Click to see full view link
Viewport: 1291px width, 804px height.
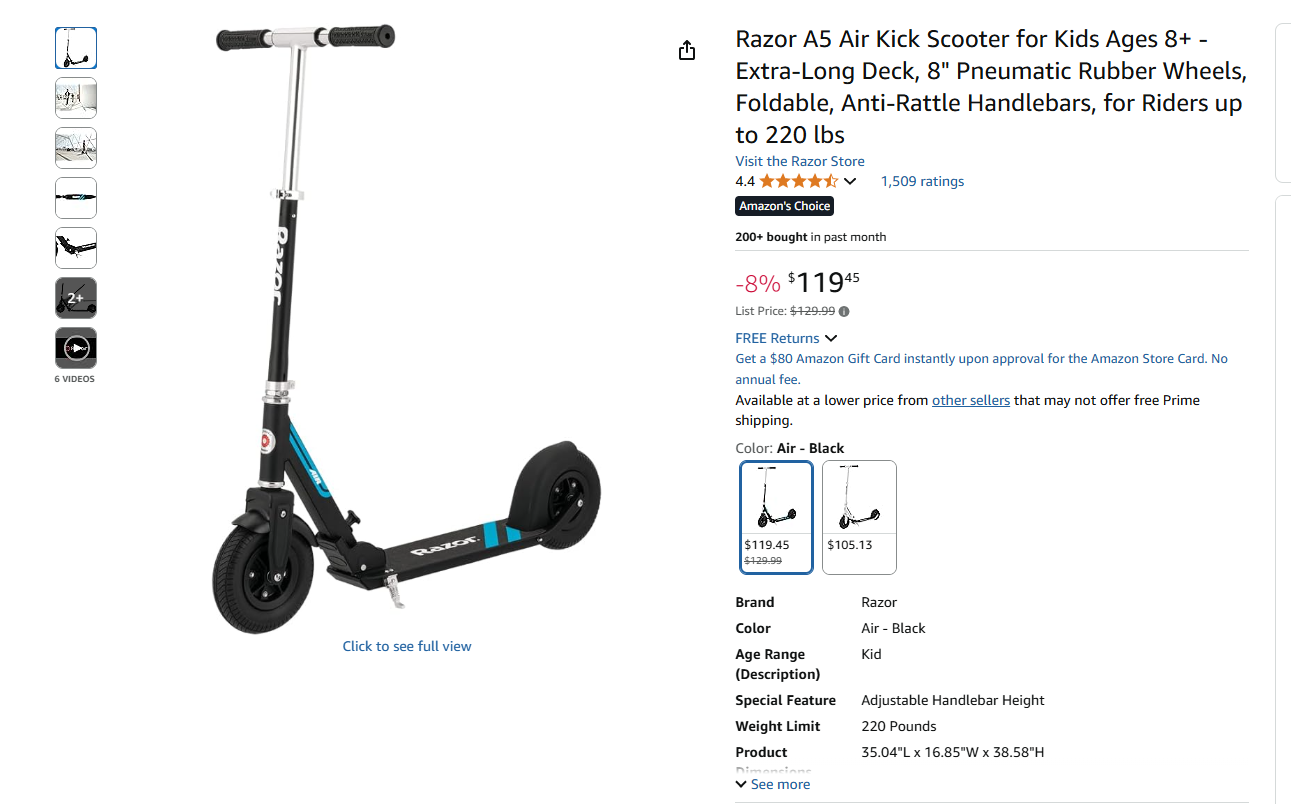click(407, 646)
